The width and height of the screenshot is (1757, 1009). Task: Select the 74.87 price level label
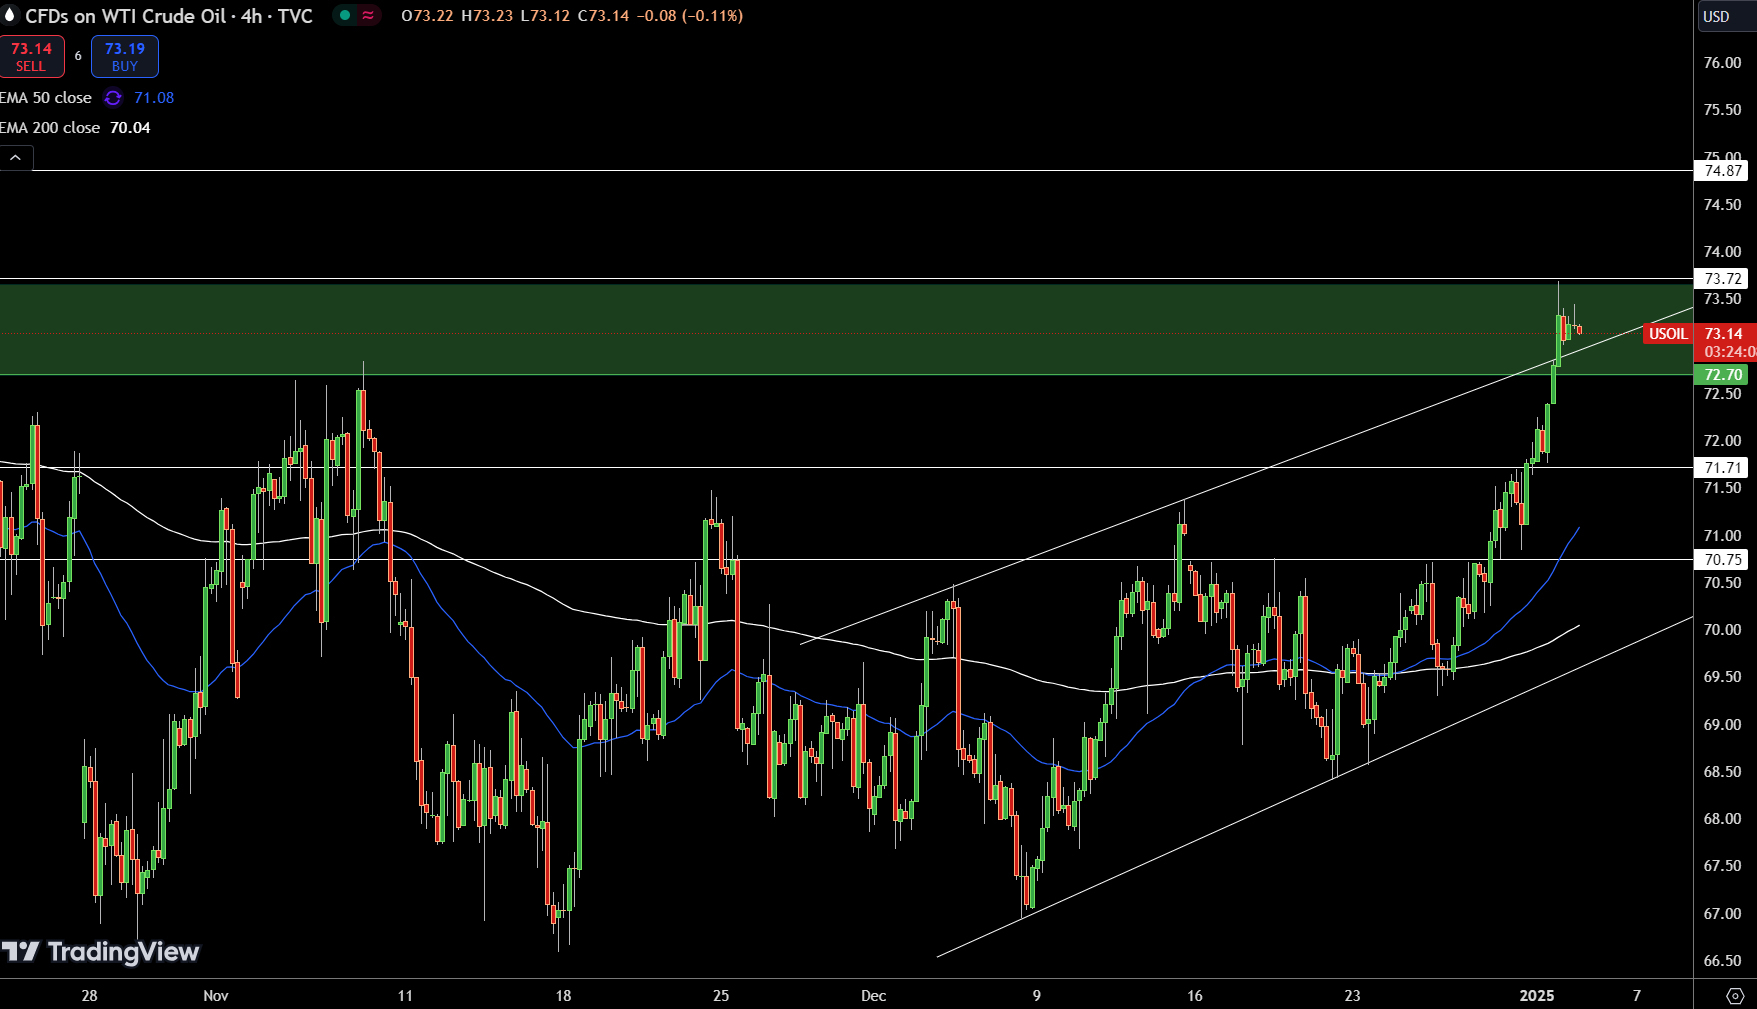click(x=1723, y=171)
